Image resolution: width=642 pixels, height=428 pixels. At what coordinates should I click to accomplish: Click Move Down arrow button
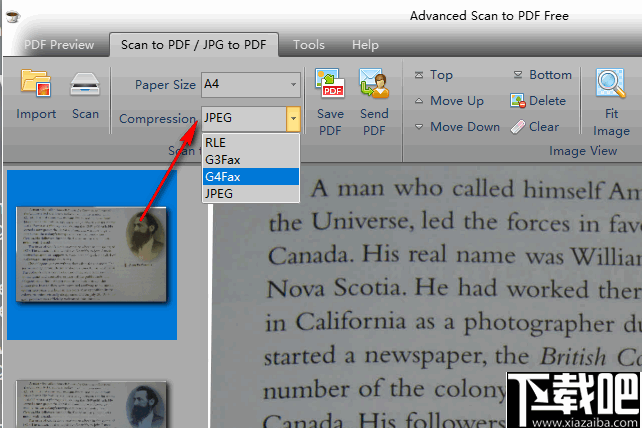[x=457, y=127]
